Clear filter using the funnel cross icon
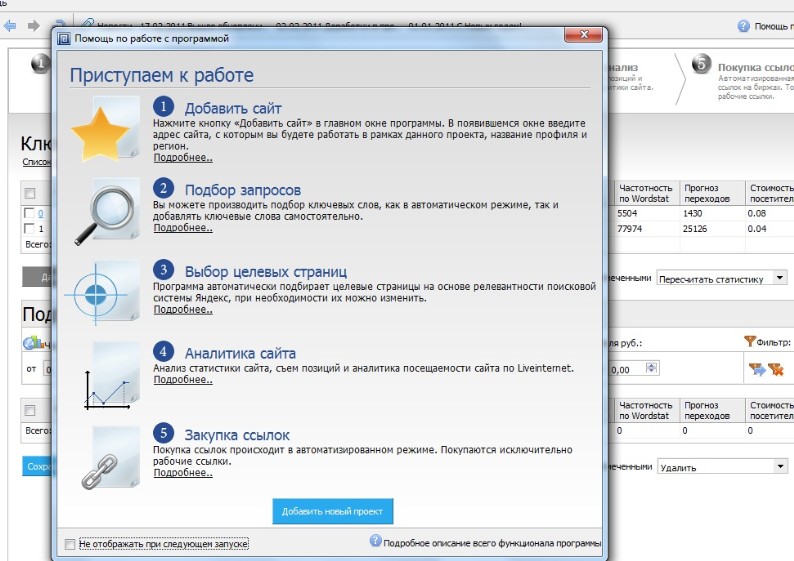794x561 pixels. point(776,369)
